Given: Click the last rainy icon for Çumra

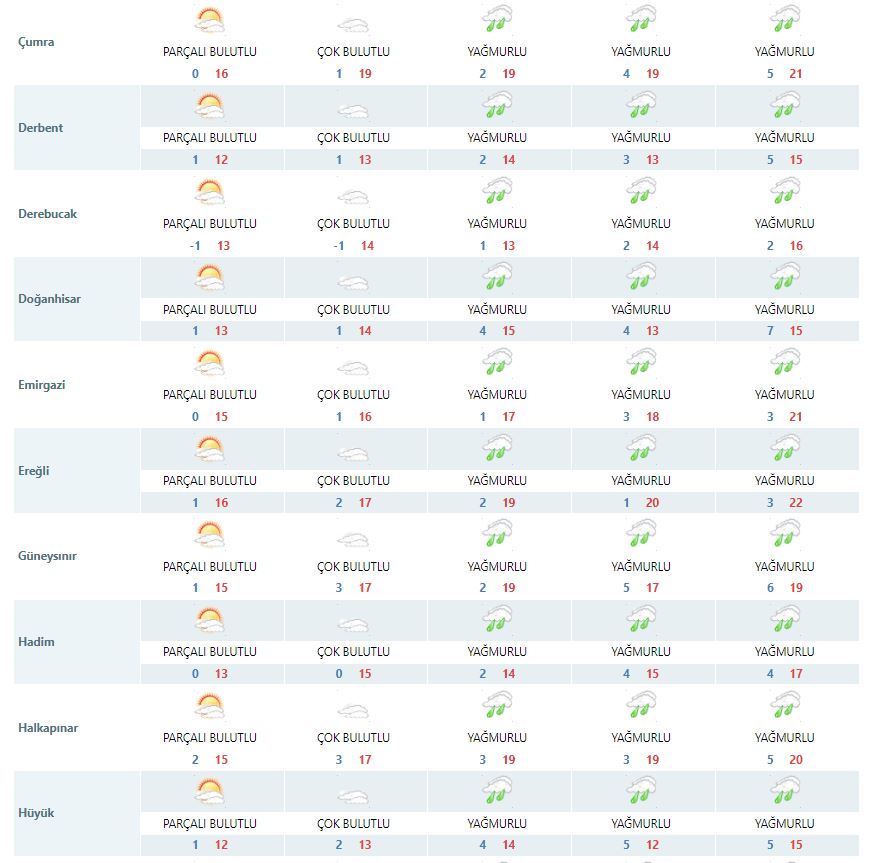Looking at the screenshot, I should (x=785, y=19).
